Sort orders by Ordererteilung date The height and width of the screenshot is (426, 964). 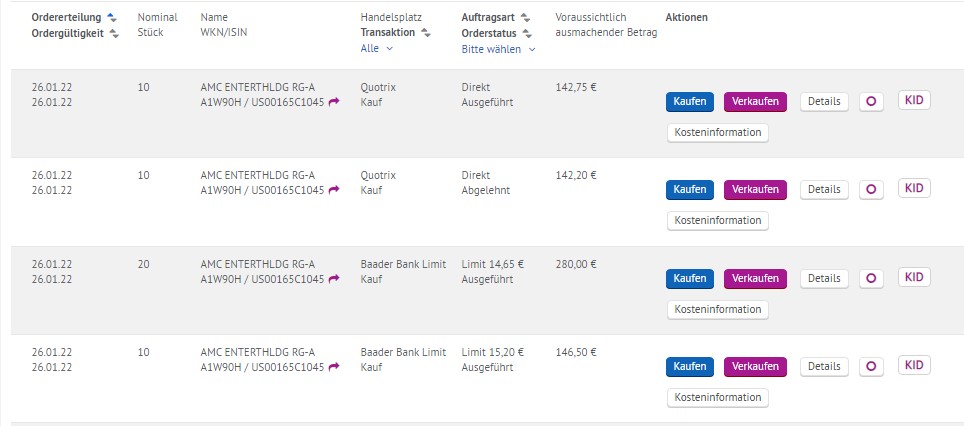(x=111, y=18)
